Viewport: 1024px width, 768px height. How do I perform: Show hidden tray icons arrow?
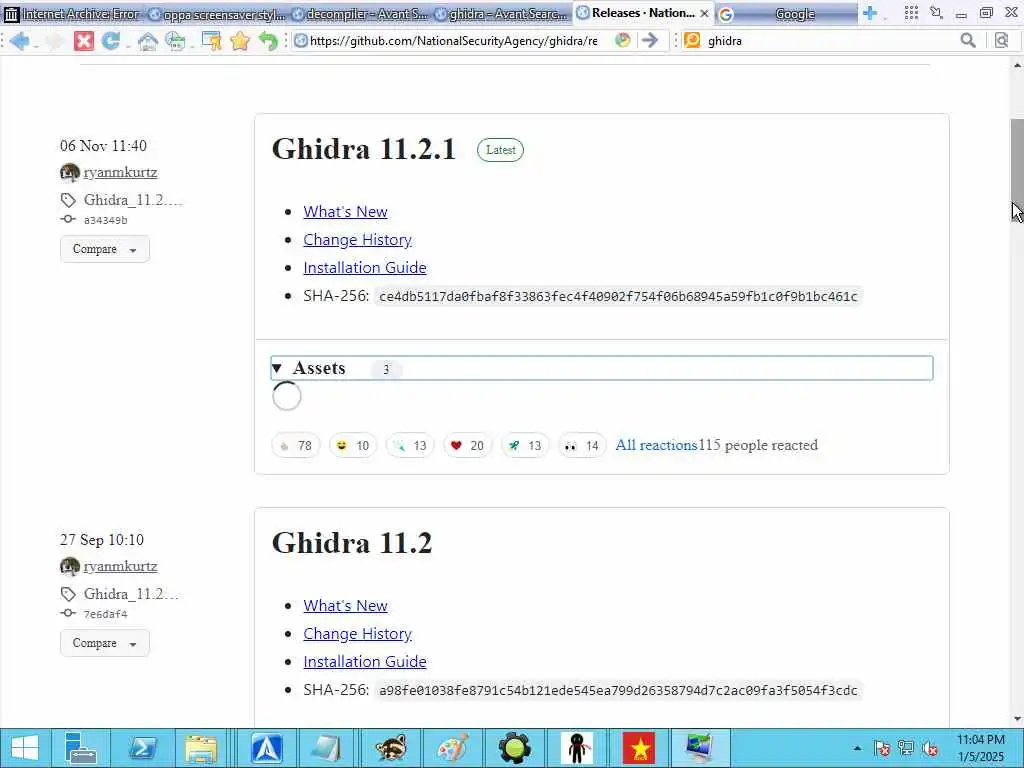pos(857,748)
